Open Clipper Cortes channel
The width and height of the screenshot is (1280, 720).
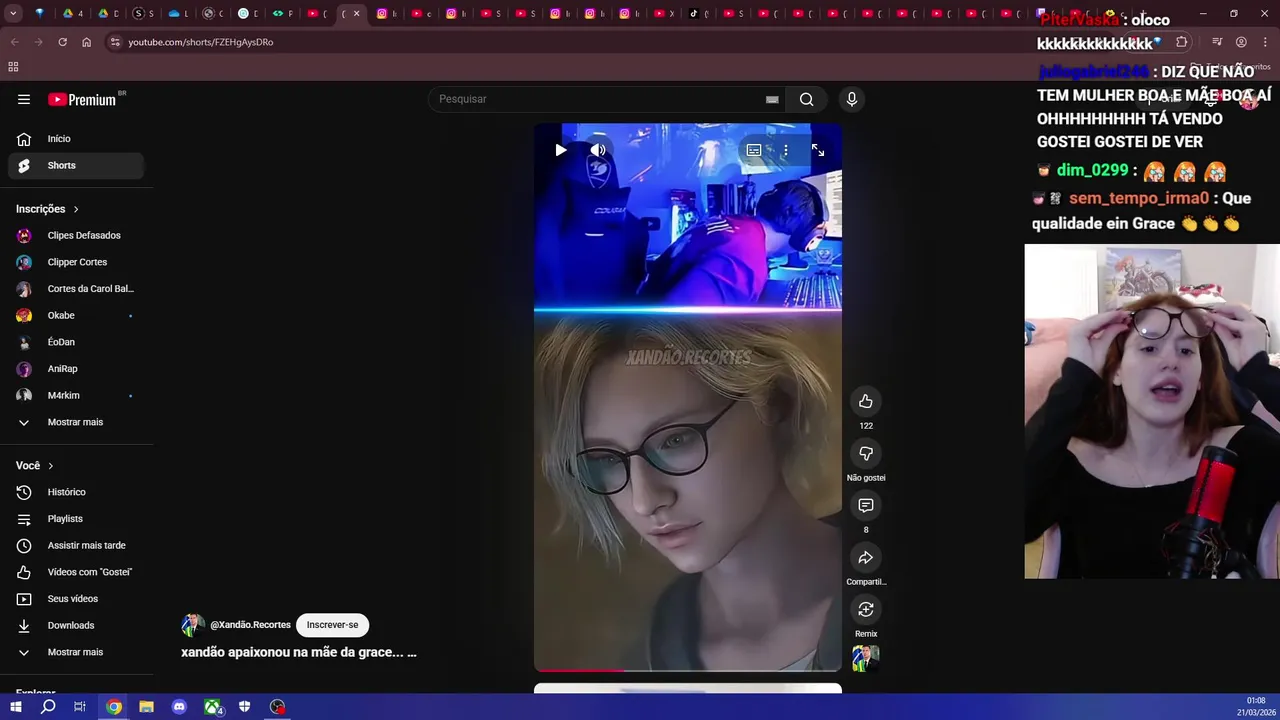tap(76, 262)
